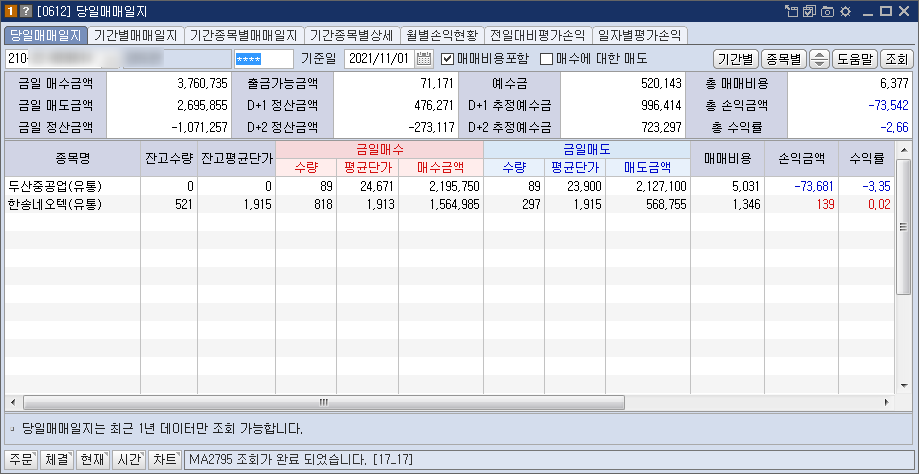Click the 잔고수량 column header
Viewport: 919px width, 474px height.
pos(169,158)
